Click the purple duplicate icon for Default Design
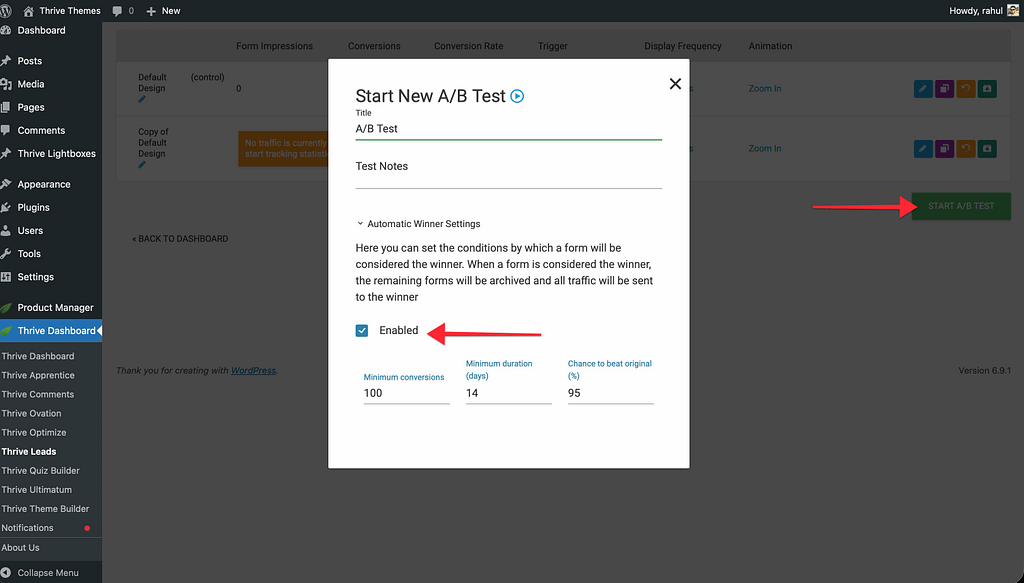 coord(944,89)
